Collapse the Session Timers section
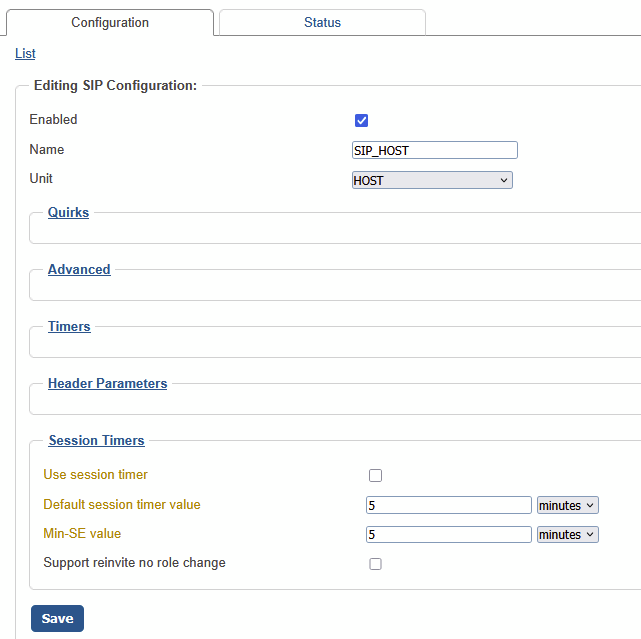The image size is (641, 639). [96, 440]
